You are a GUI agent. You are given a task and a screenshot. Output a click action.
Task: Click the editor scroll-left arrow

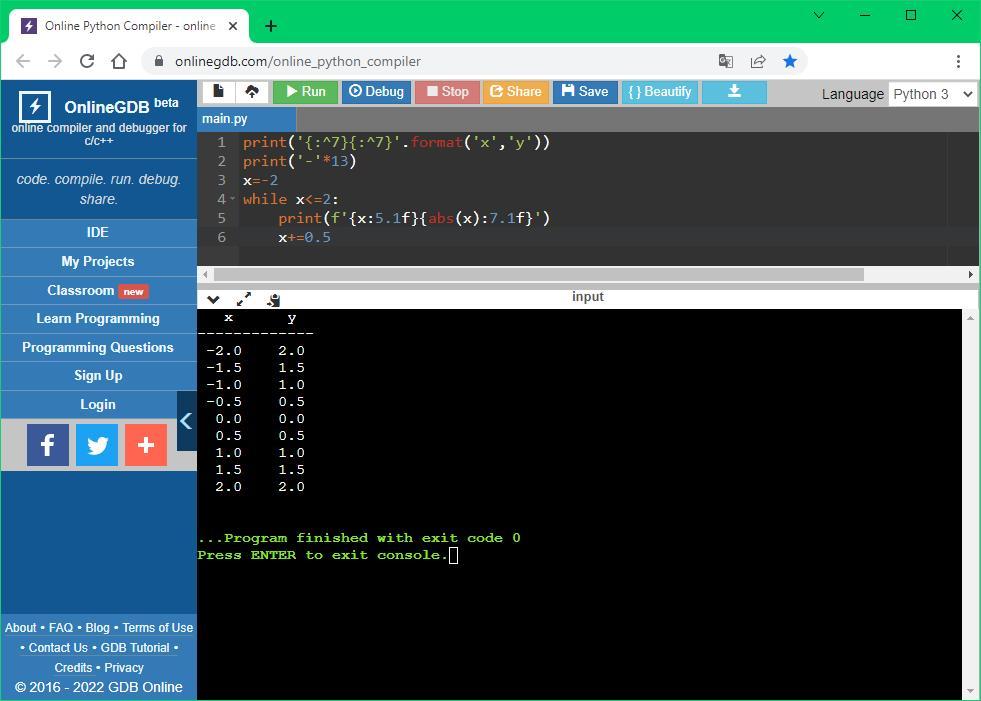pos(205,274)
